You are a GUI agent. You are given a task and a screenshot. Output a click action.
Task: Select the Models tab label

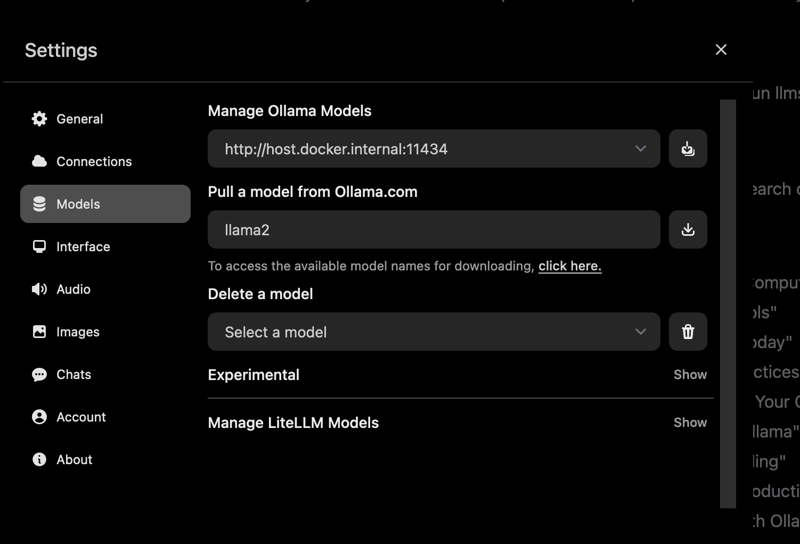[79, 204]
